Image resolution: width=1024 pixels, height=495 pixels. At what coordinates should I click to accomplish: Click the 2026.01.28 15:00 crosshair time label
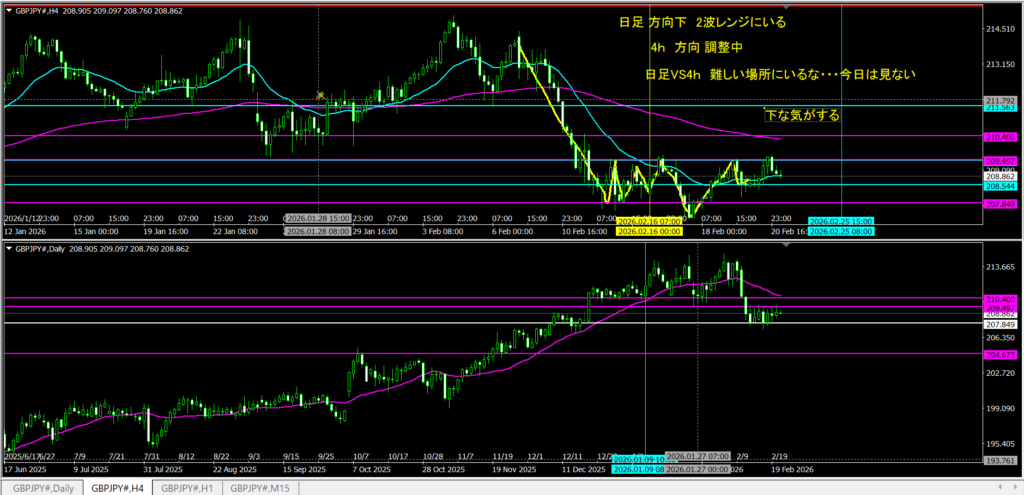(319, 217)
